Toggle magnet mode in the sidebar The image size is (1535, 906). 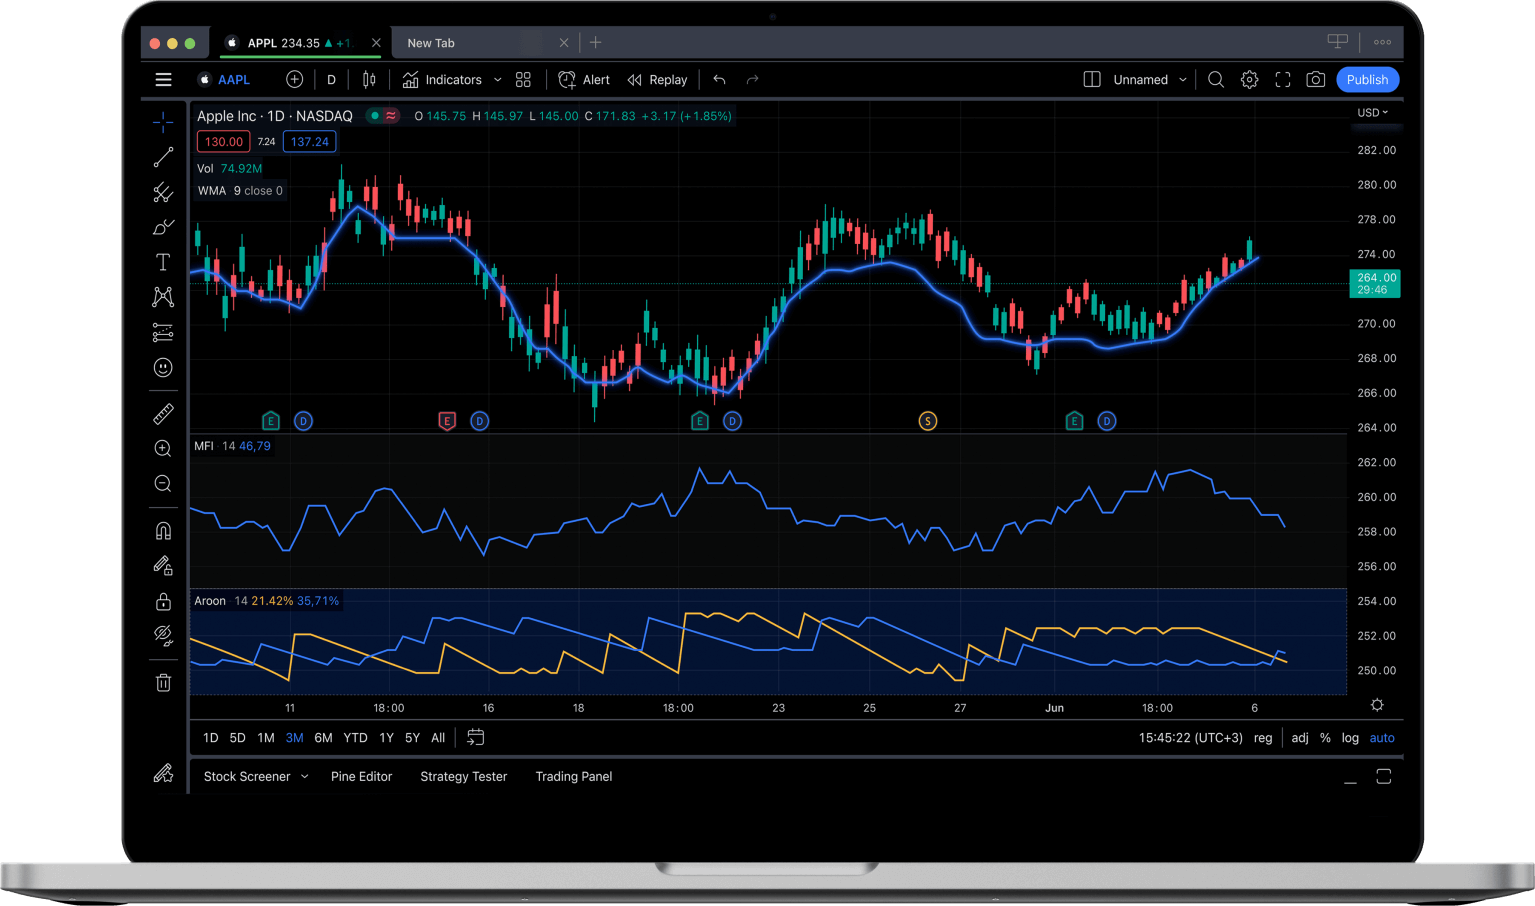tap(163, 531)
